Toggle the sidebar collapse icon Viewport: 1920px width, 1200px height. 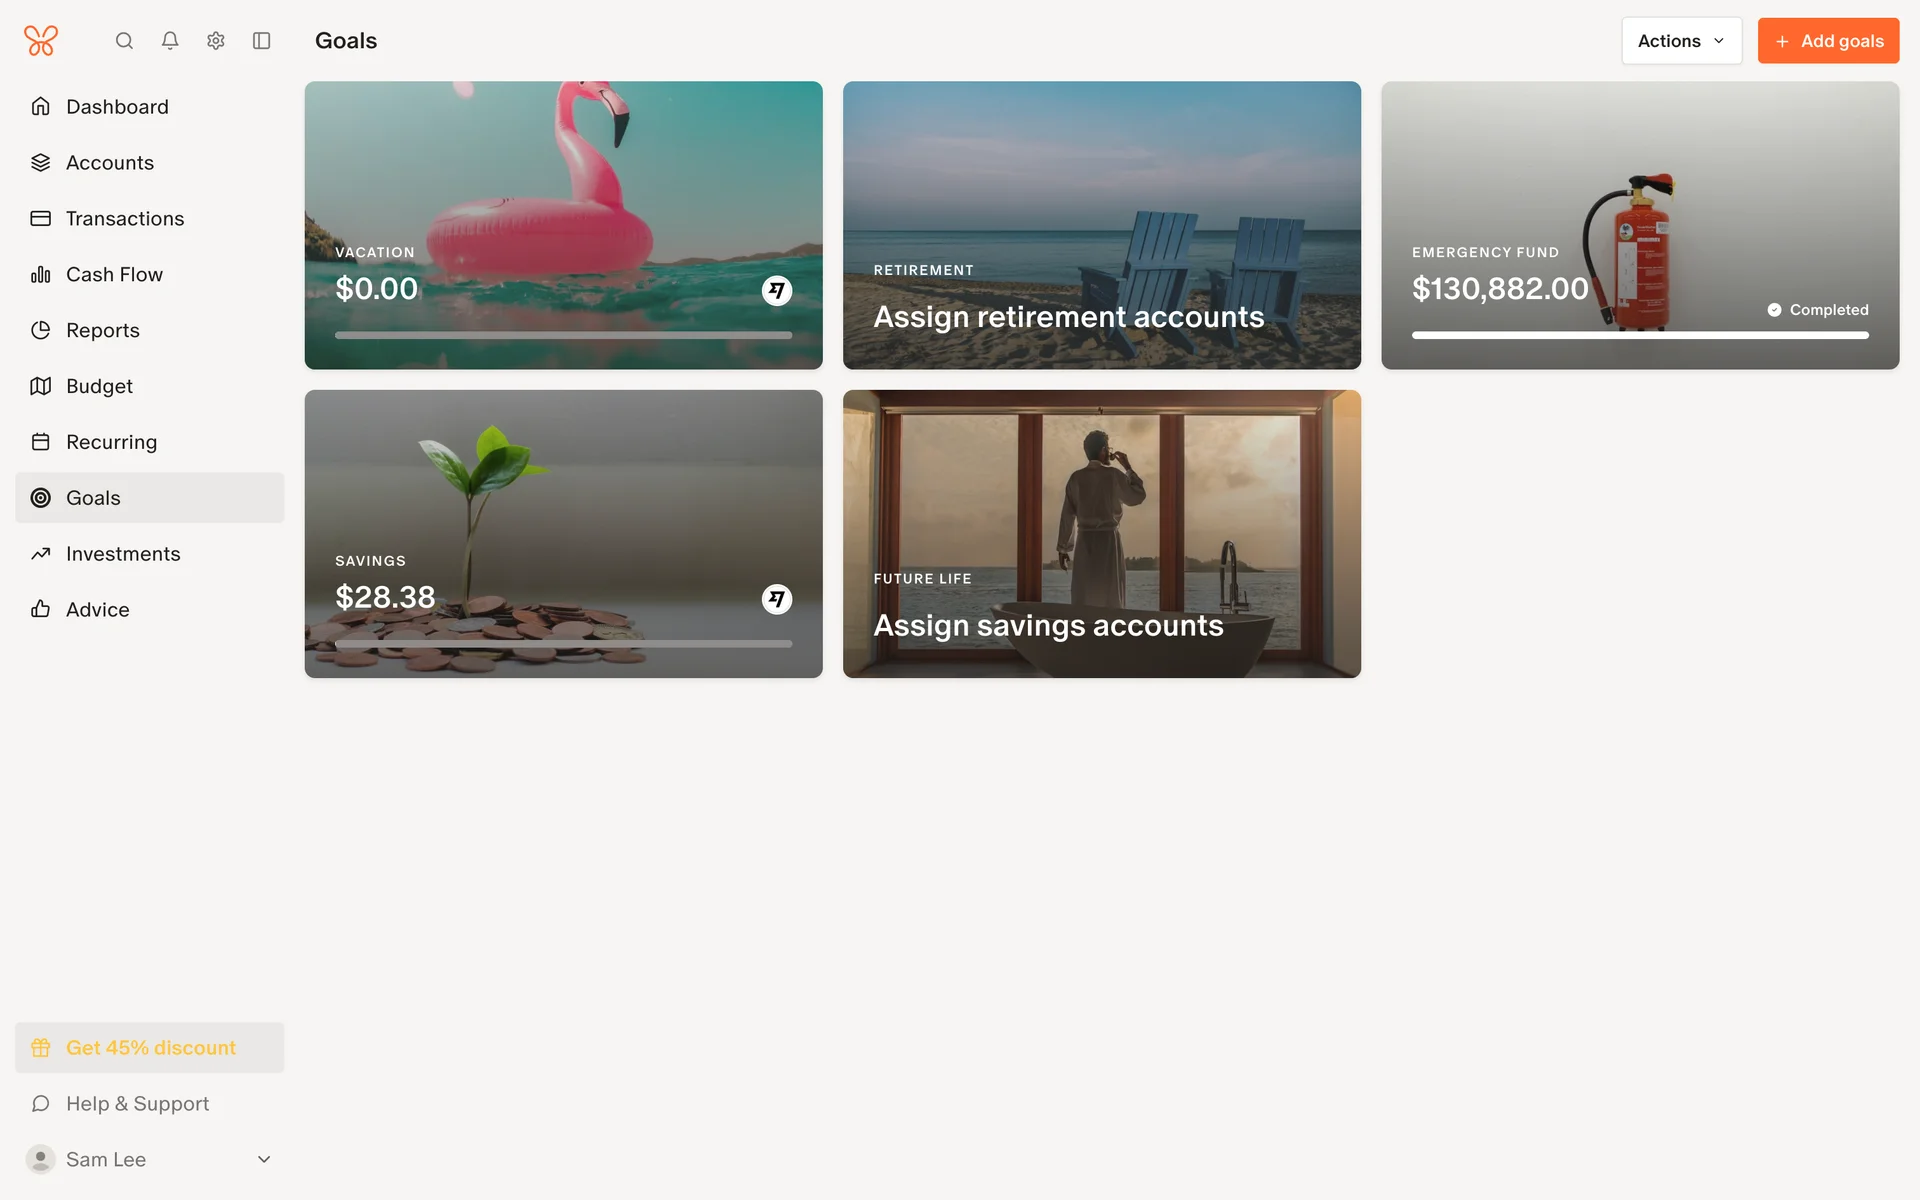click(x=262, y=41)
